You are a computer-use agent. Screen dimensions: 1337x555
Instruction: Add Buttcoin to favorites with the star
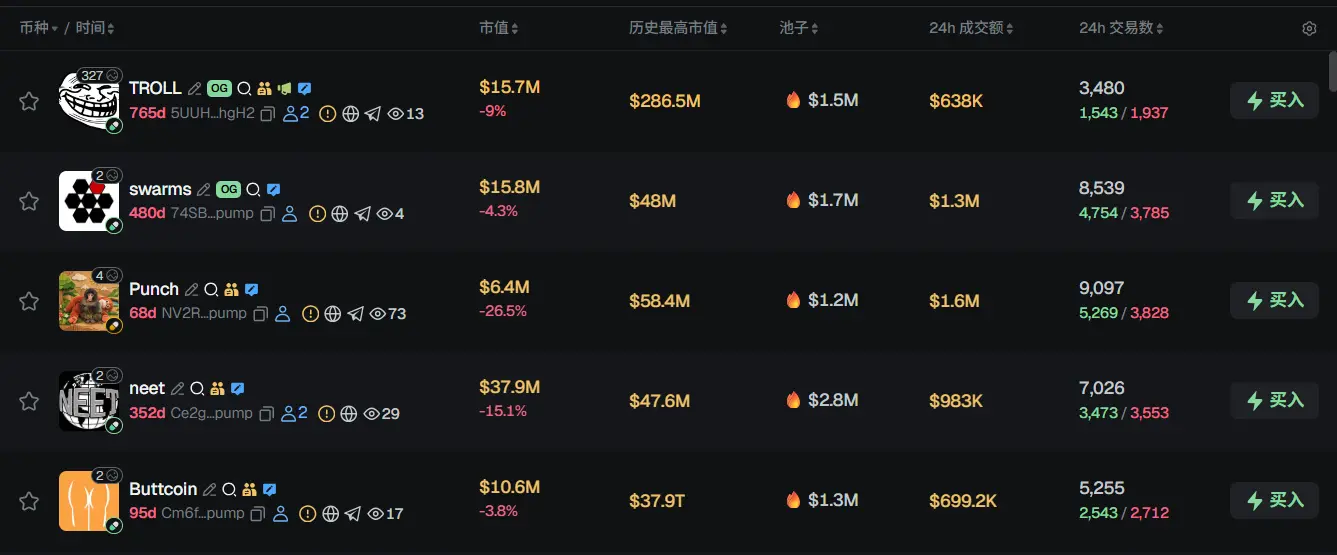pyautogui.click(x=29, y=501)
